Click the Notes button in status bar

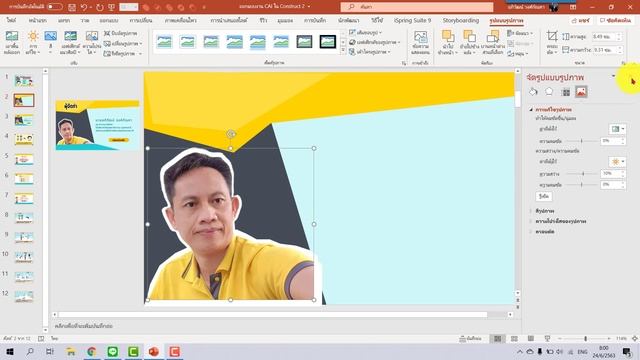471,338
